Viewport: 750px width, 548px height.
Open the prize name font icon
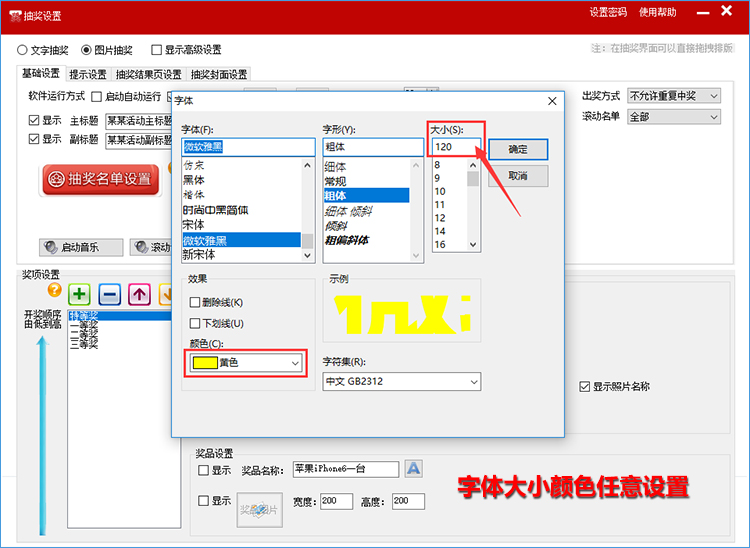[413, 469]
